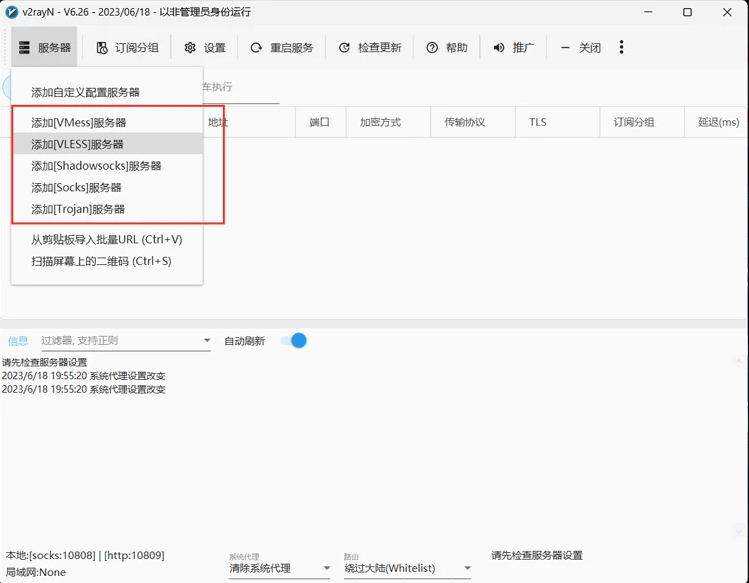This screenshot has width=749, height=583.
Task: Click the log panel scroll up arrow
Action: point(738,362)
